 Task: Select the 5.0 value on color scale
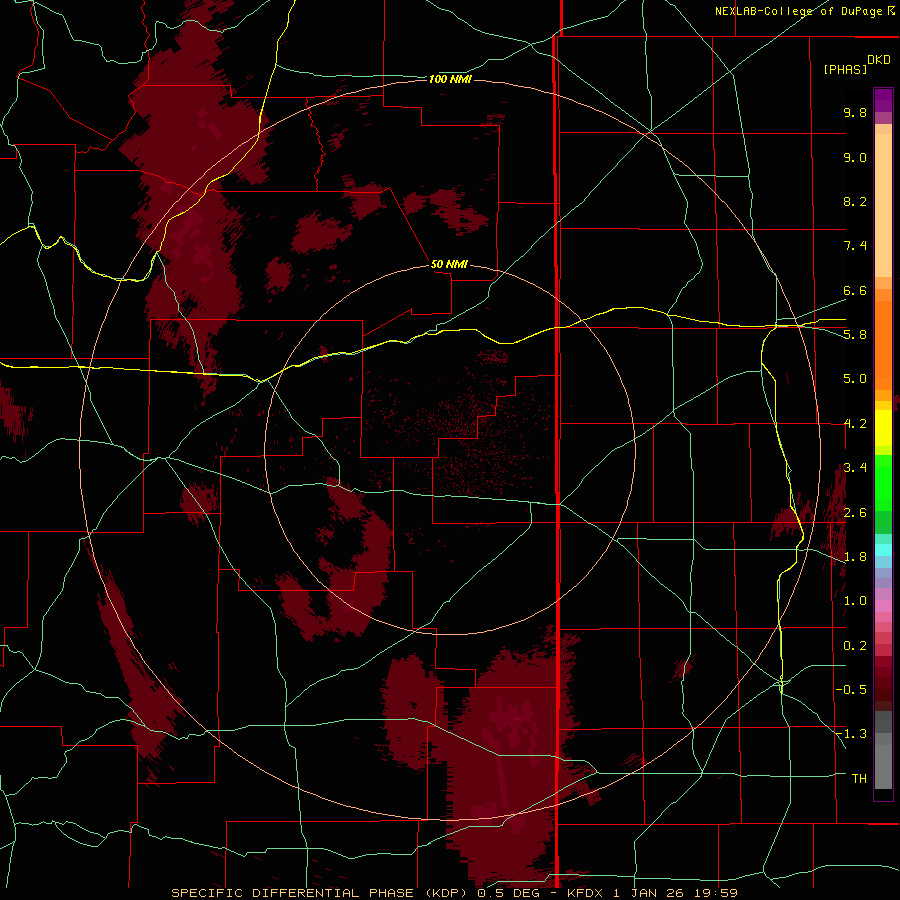(x=855, y=379)
